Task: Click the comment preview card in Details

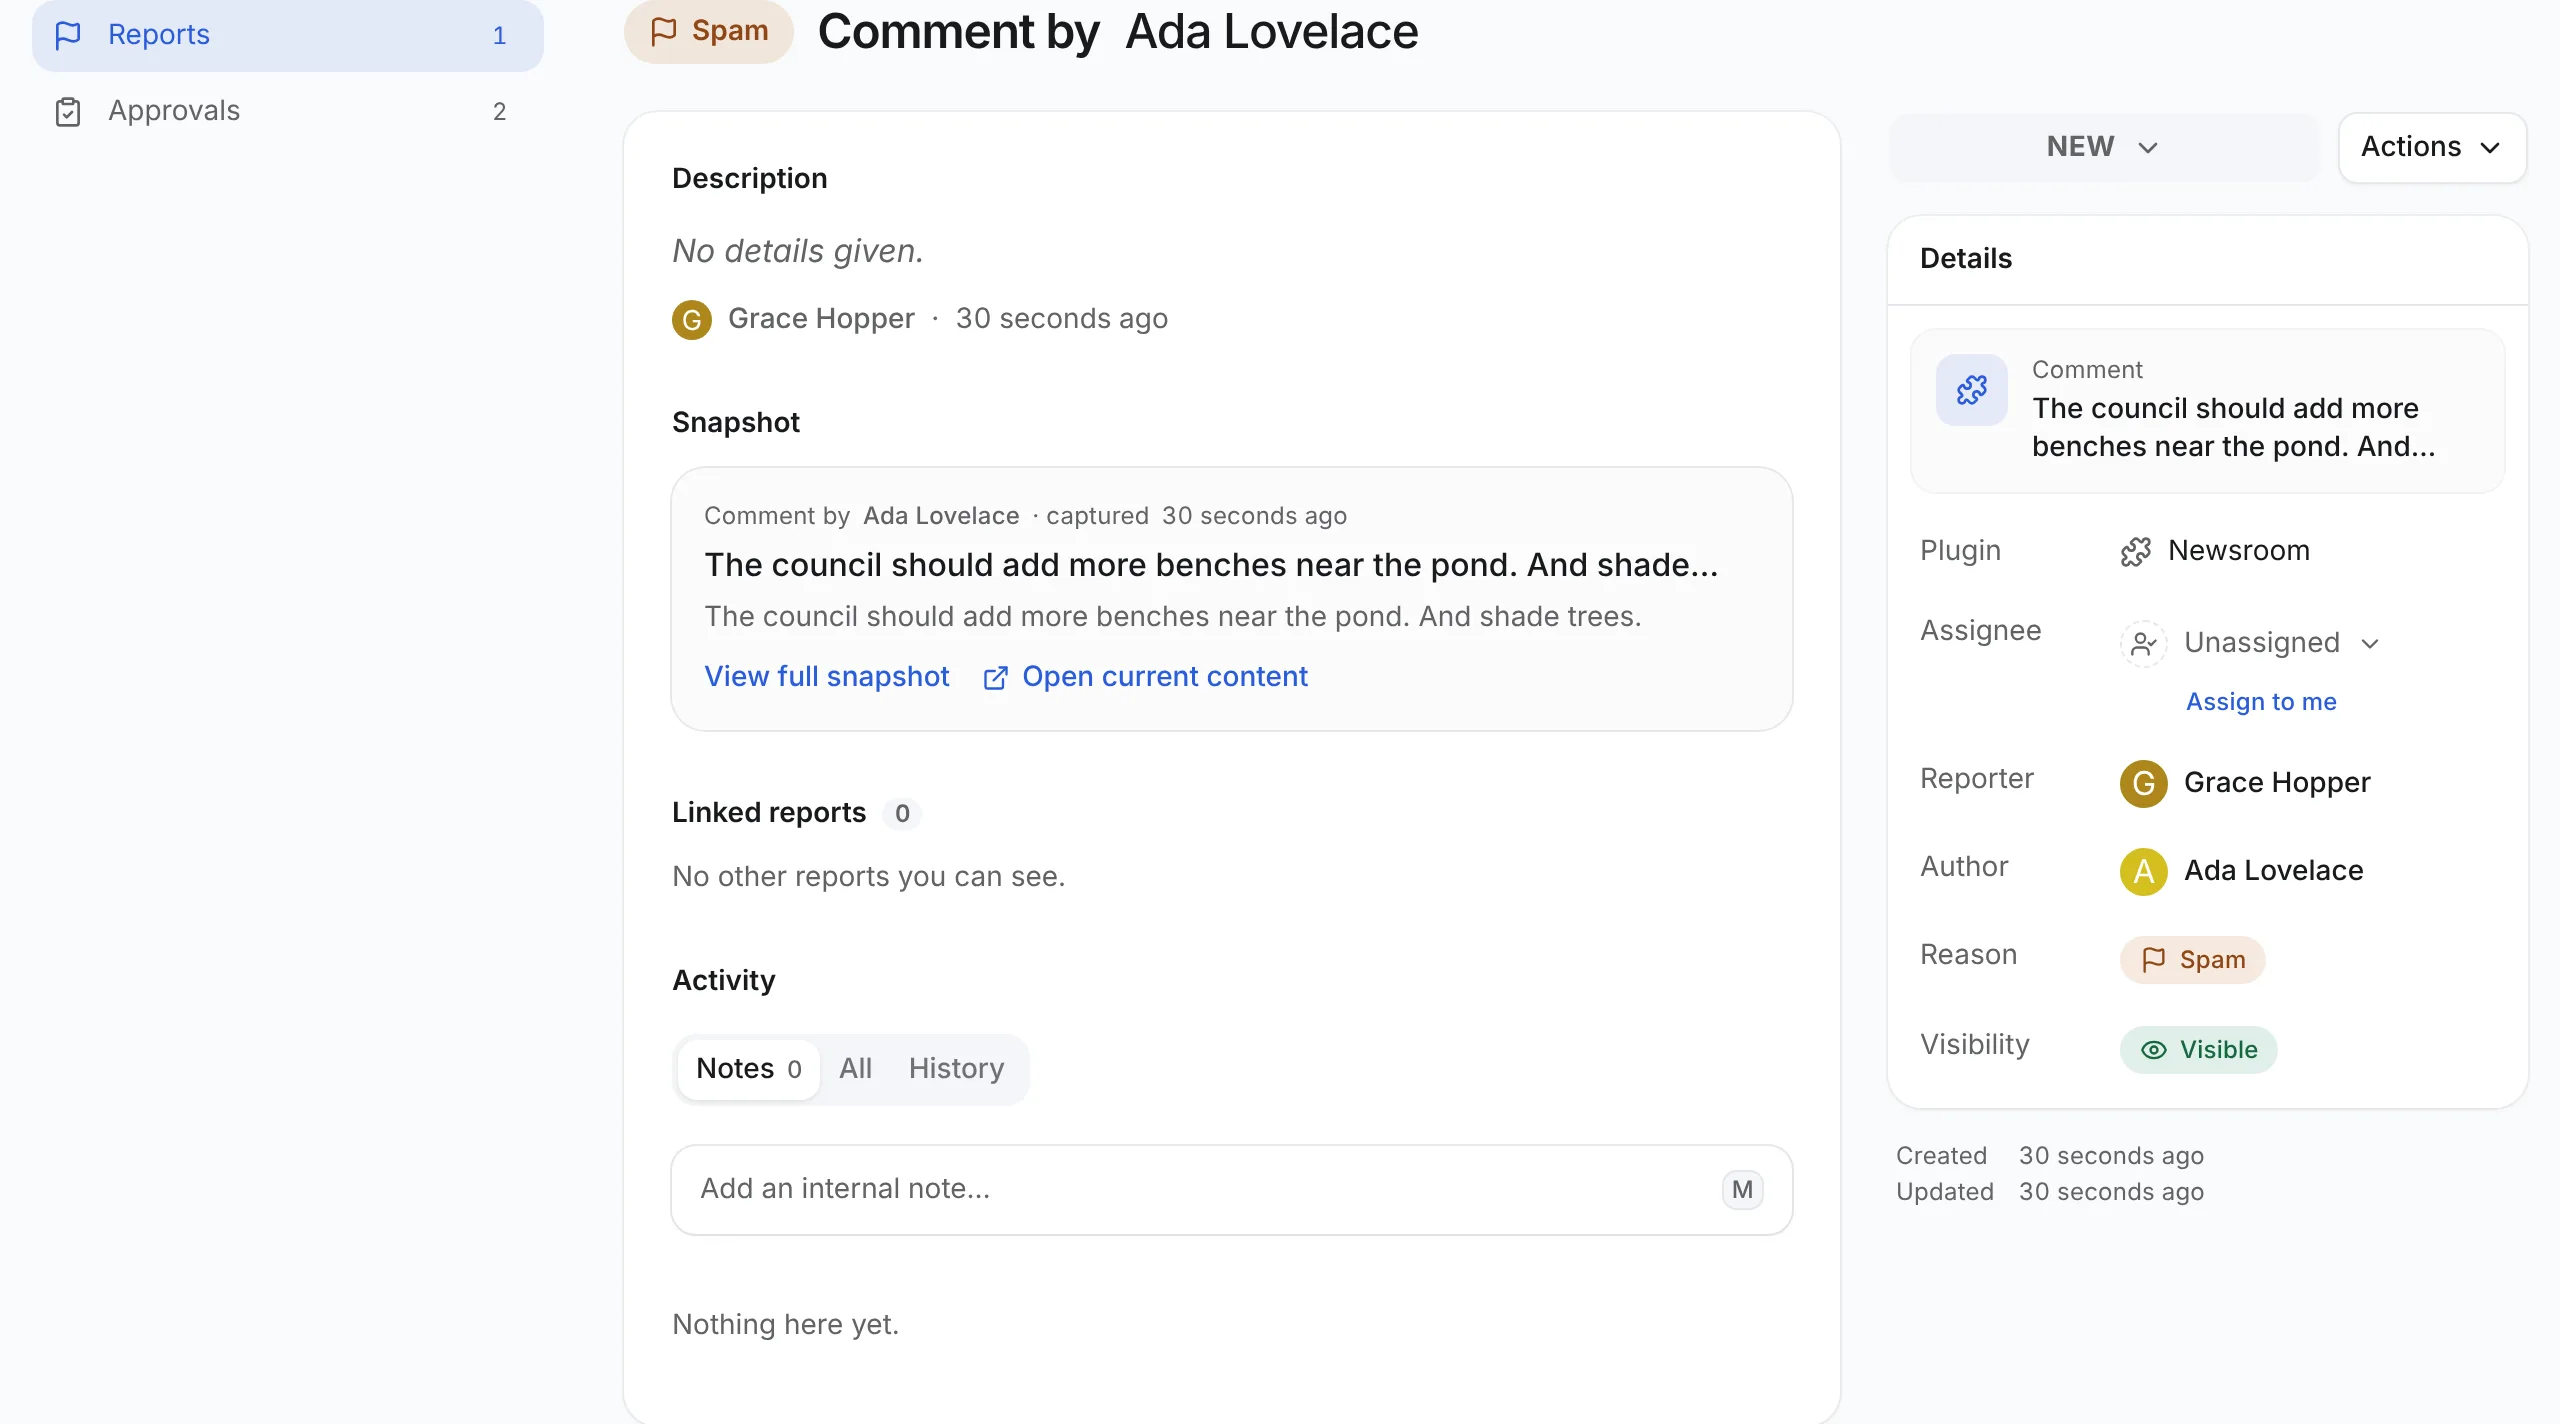Action: click(x=2208, y=410)
